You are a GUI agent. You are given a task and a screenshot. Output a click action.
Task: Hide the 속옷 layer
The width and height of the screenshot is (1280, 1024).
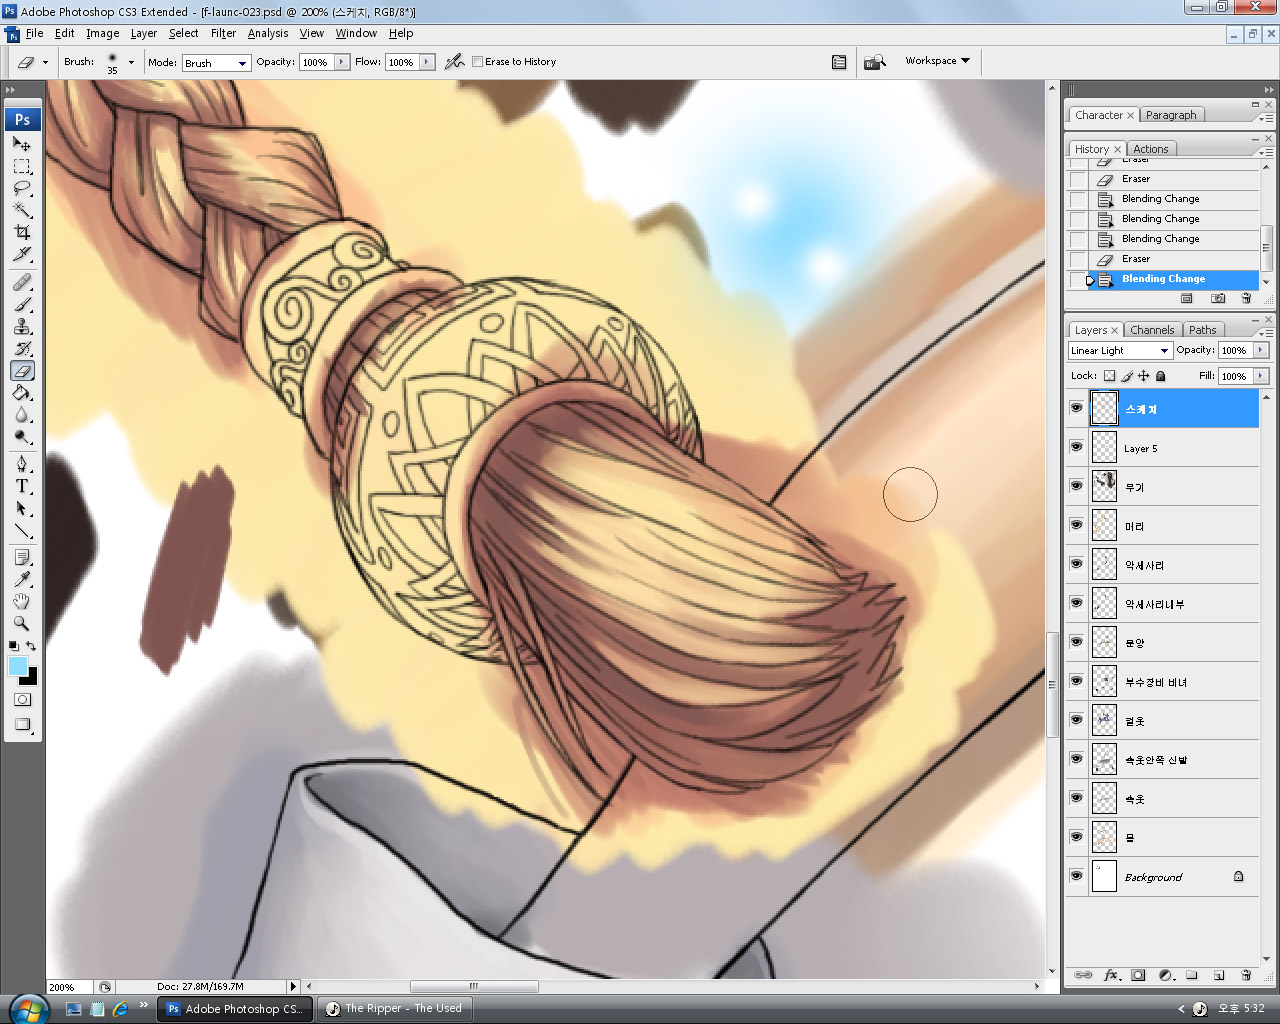click(x=1076, y=798)
